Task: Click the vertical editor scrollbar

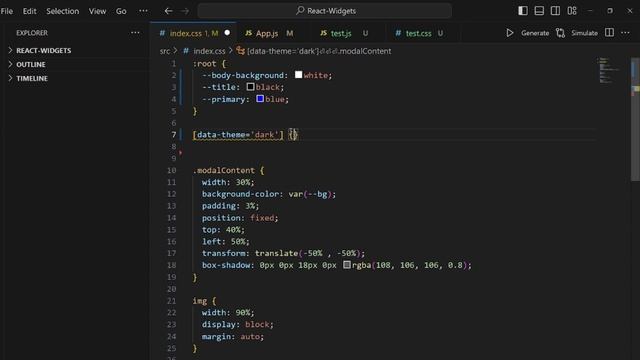Action: click(x=635, y=119)
